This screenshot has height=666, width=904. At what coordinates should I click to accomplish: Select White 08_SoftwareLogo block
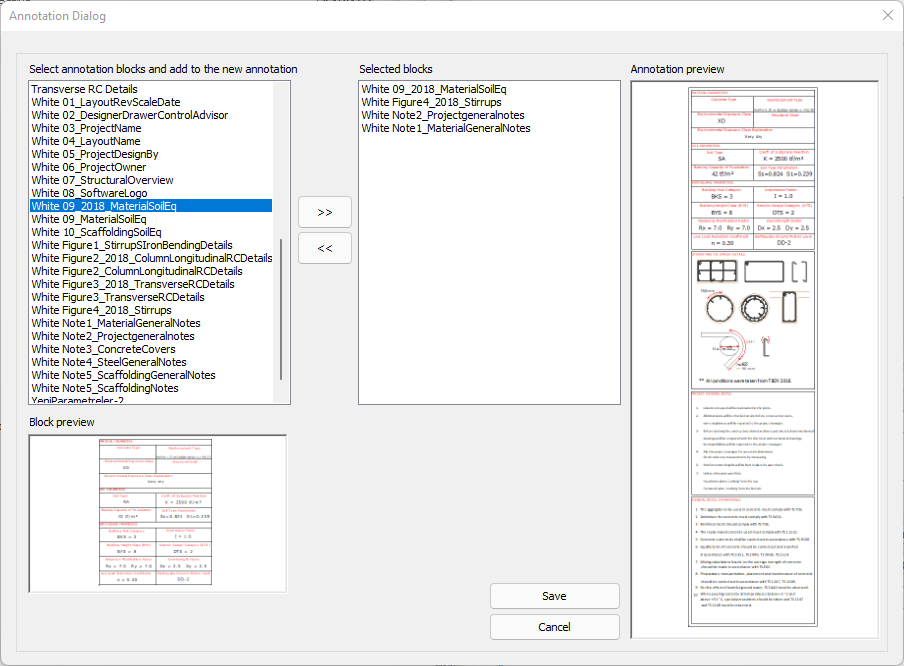(x=89, y=193)
